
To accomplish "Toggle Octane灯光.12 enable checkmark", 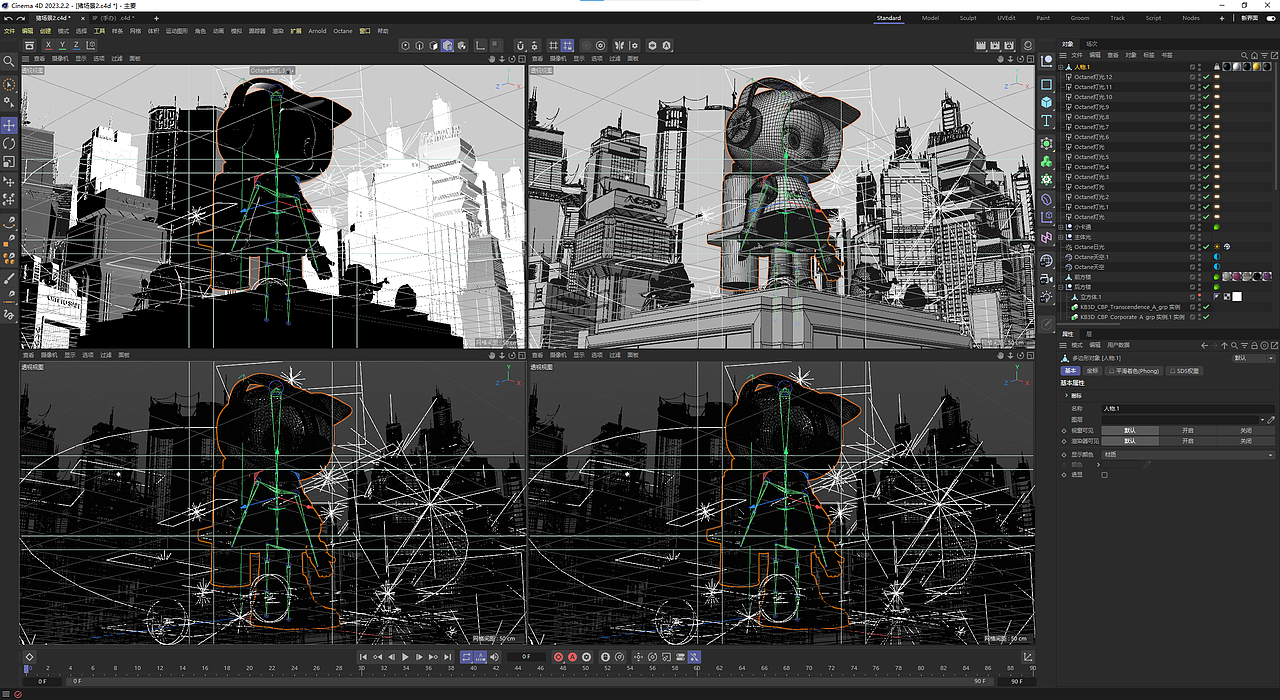I will [1206, 77].
